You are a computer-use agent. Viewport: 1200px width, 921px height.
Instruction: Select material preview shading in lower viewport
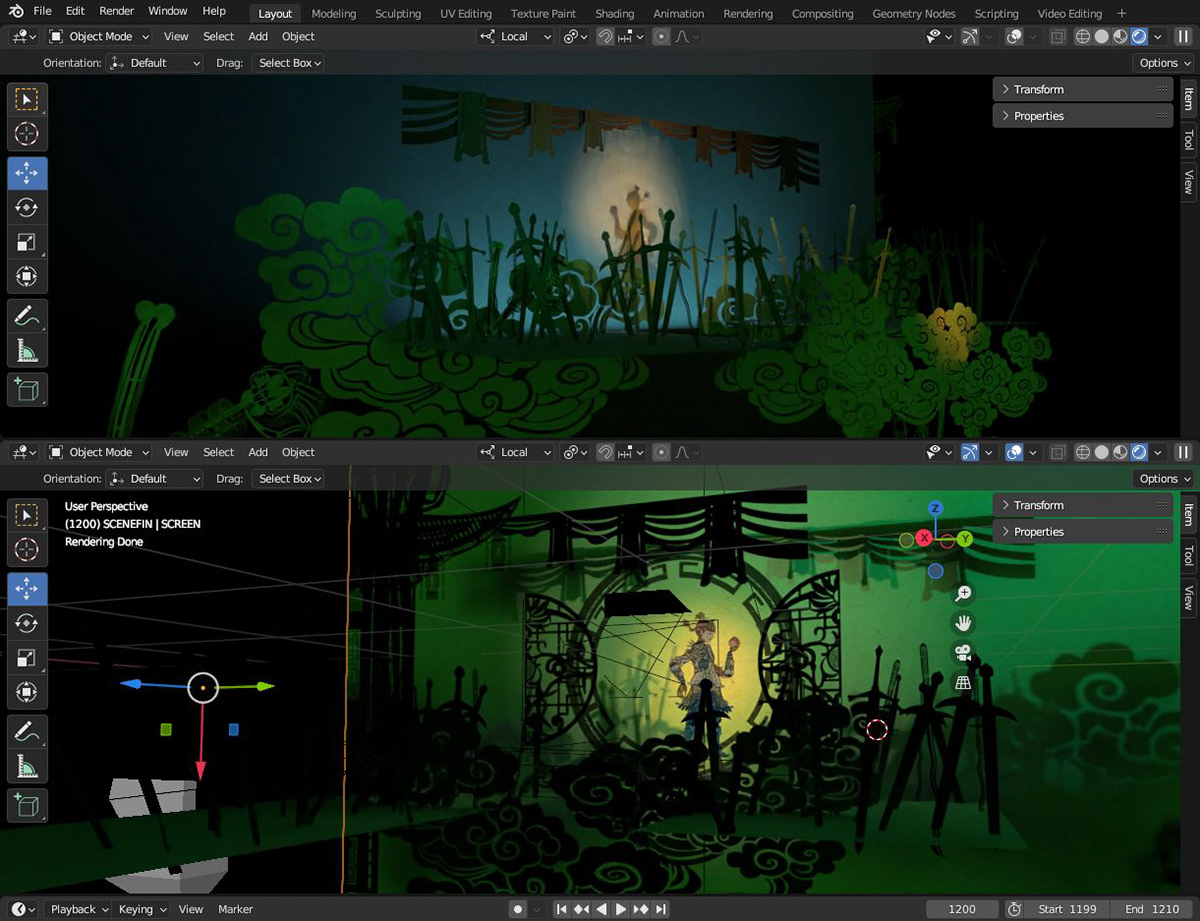(1121, 452)
